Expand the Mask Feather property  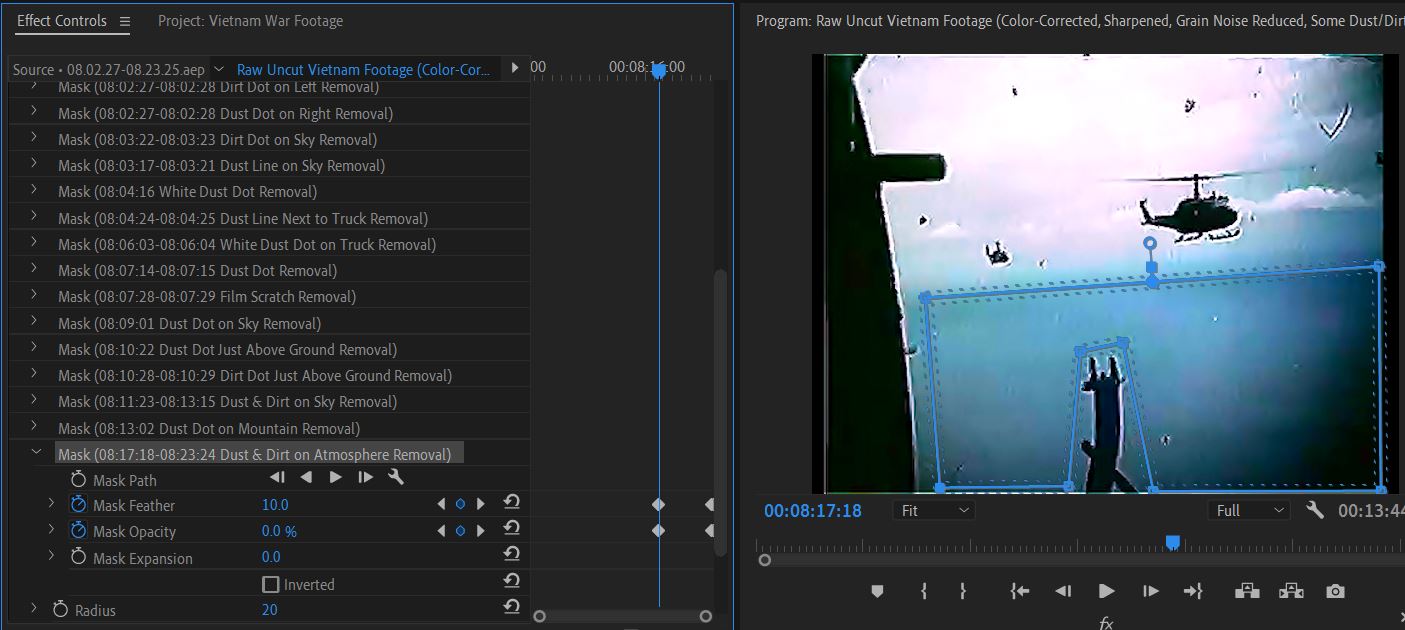(51, 503)
